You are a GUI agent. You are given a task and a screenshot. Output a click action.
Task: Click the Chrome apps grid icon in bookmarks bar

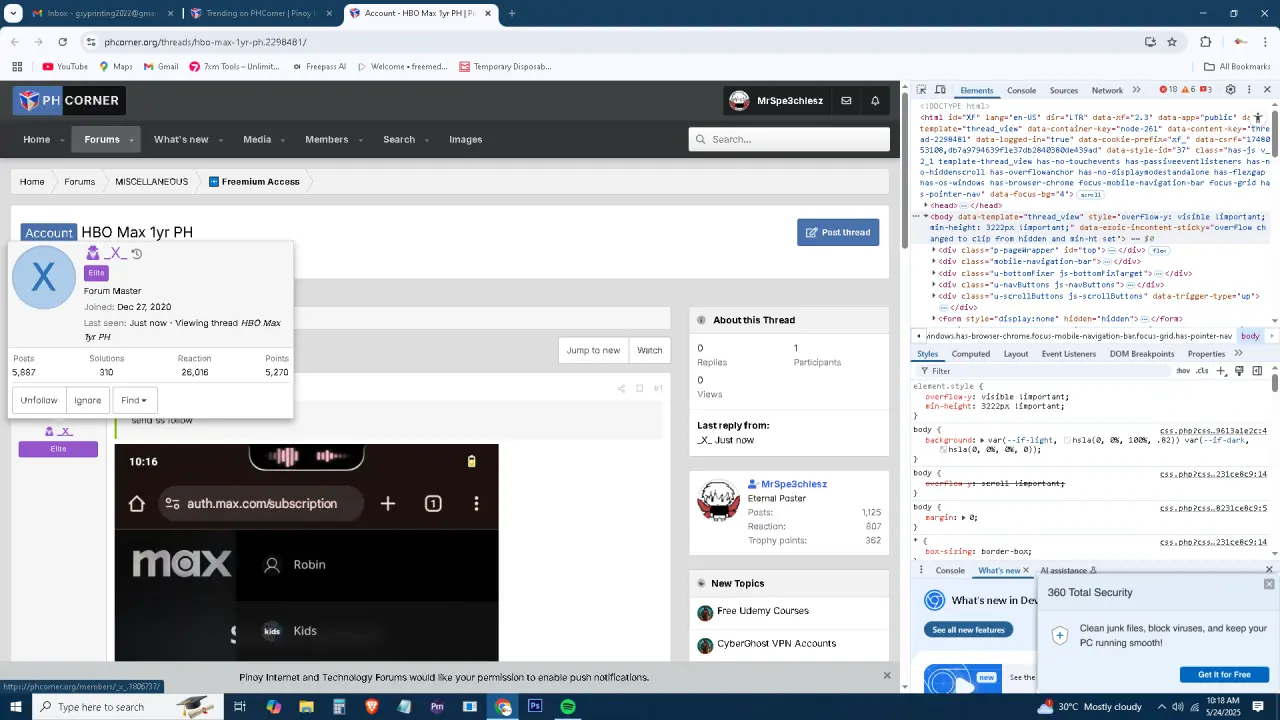coord(17,67)
